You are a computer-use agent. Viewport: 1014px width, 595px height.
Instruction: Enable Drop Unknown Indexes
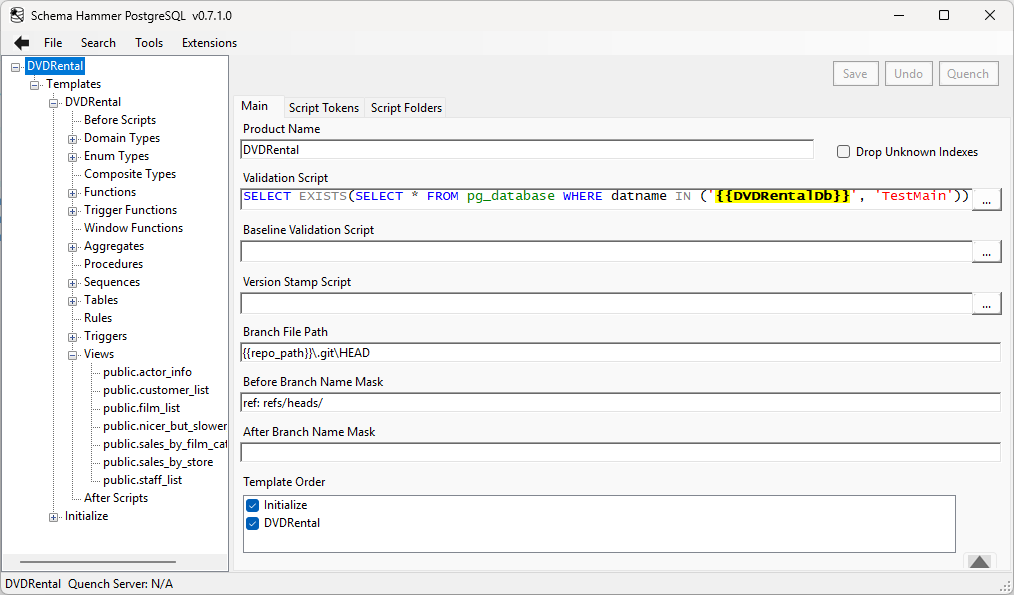843,151
